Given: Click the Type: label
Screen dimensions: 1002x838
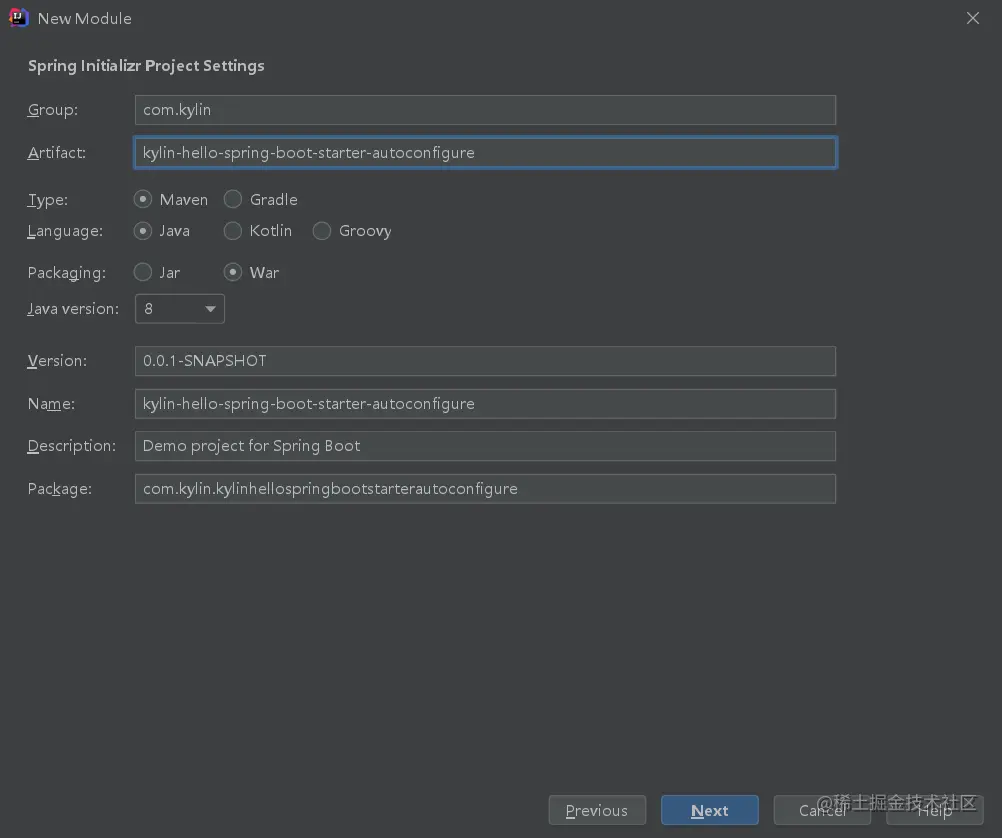Looking at the screenshot, I should 47,200.
